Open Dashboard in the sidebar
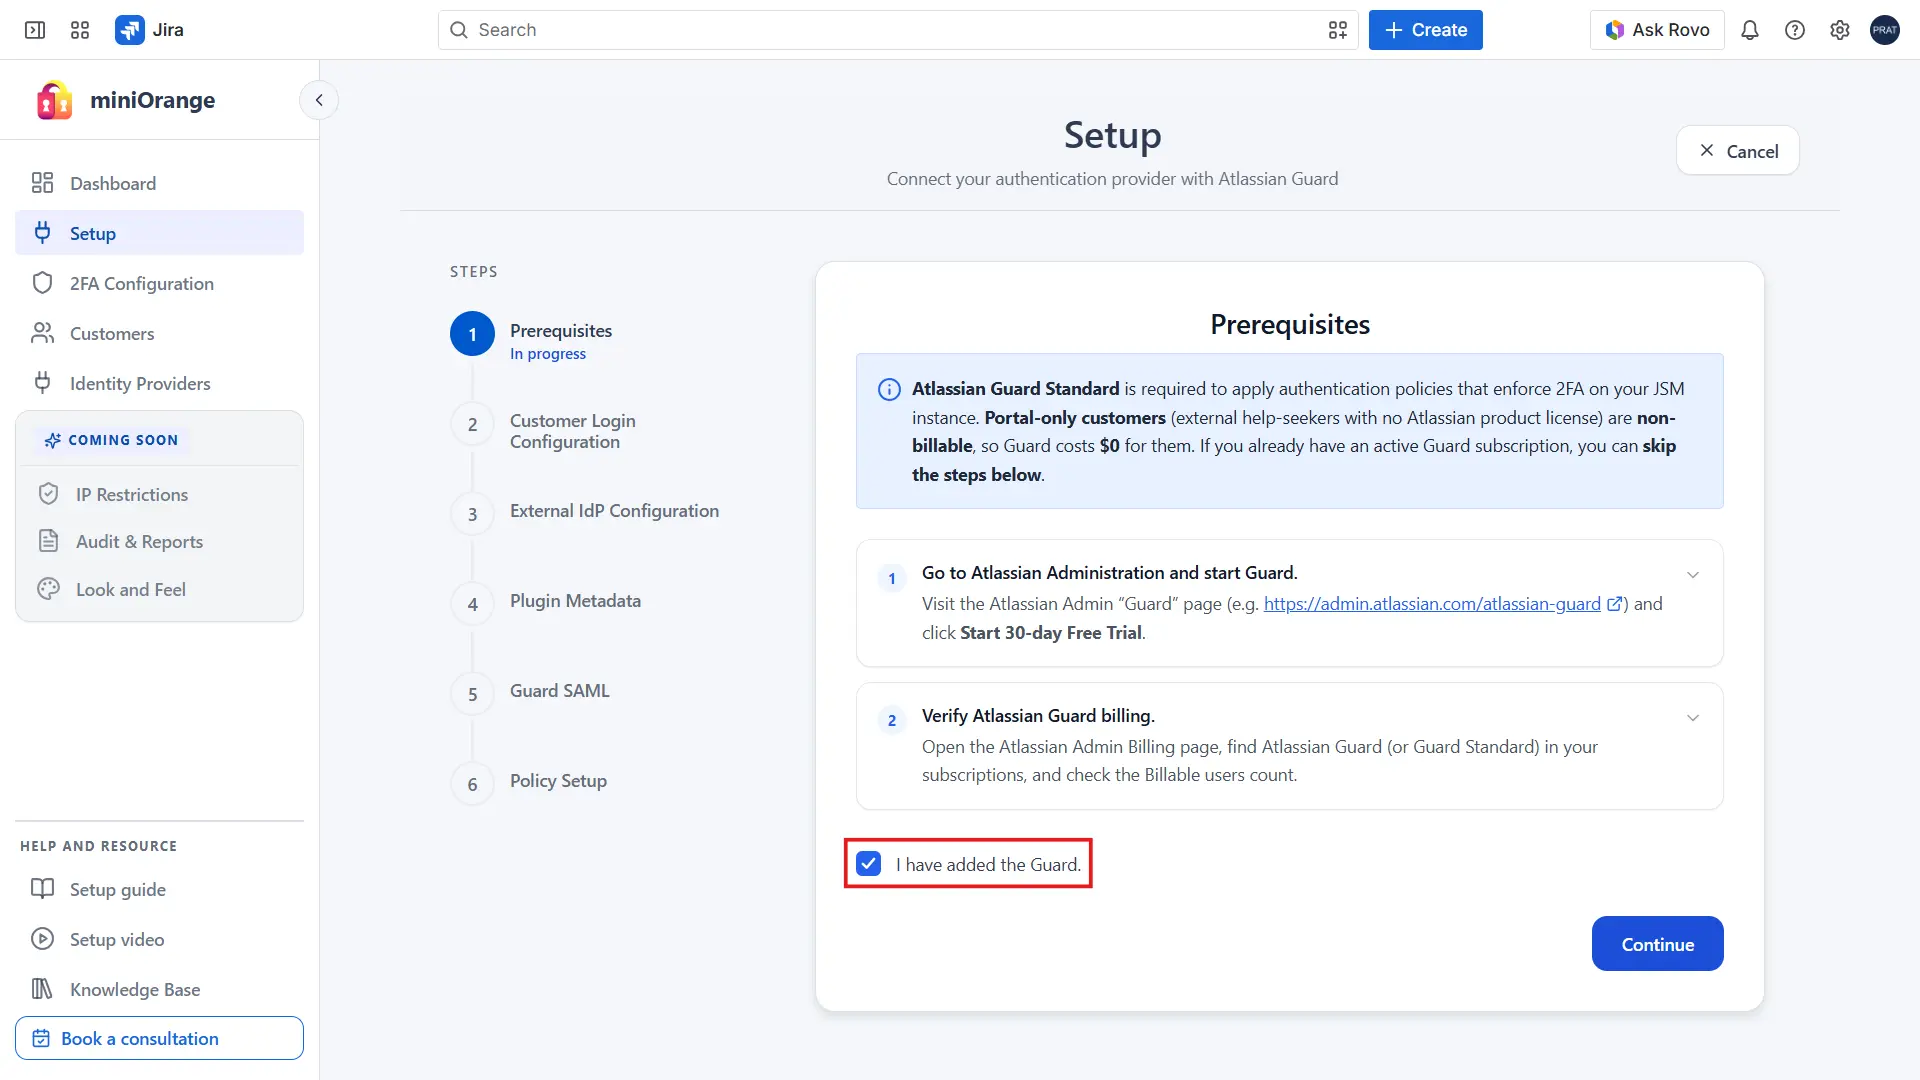Image resolution: width=1920 pixels, height=1080 pixels. pyautogui.click(x=160, y=183)
